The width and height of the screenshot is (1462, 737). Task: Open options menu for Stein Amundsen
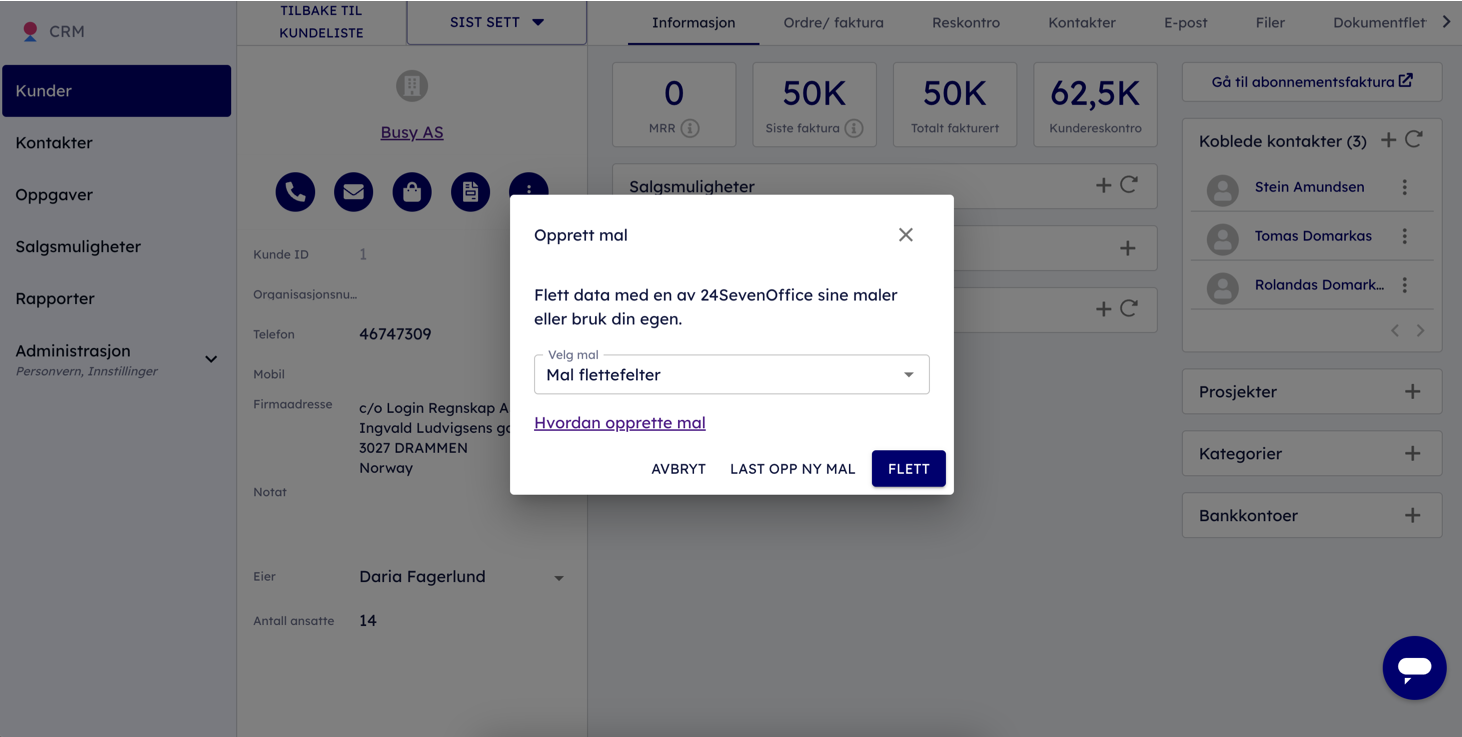coord(1405,187)
